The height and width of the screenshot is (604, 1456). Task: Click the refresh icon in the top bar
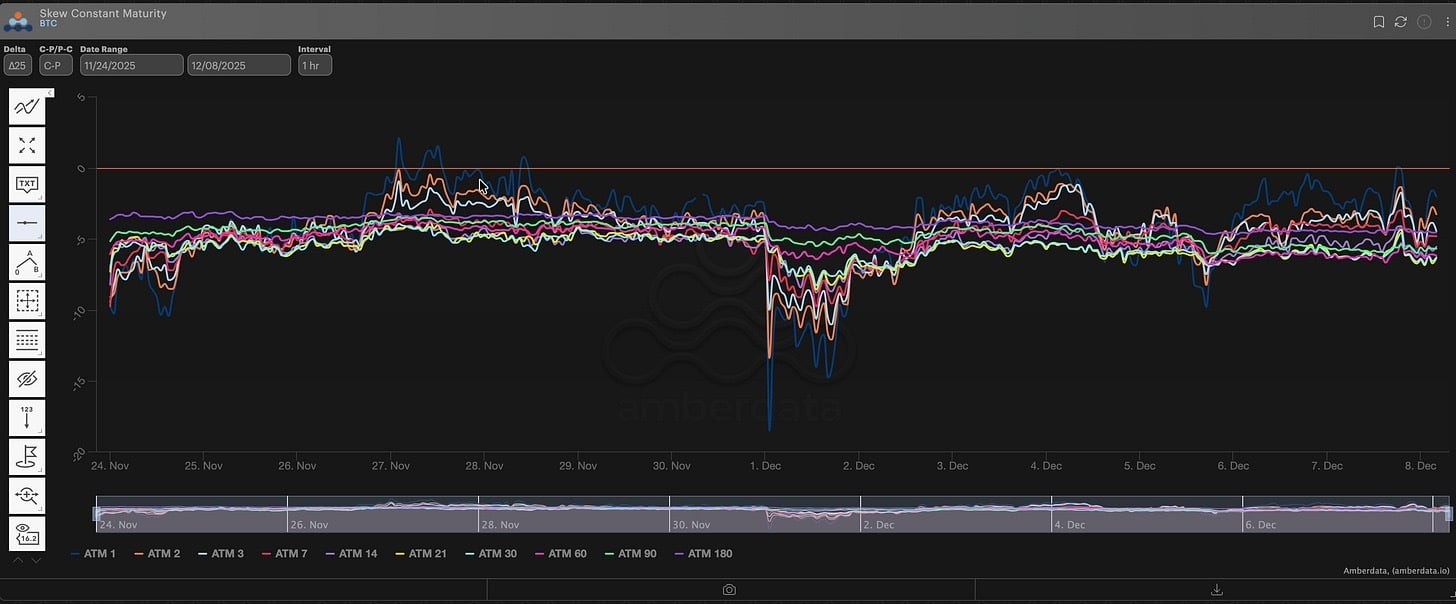1399,21
